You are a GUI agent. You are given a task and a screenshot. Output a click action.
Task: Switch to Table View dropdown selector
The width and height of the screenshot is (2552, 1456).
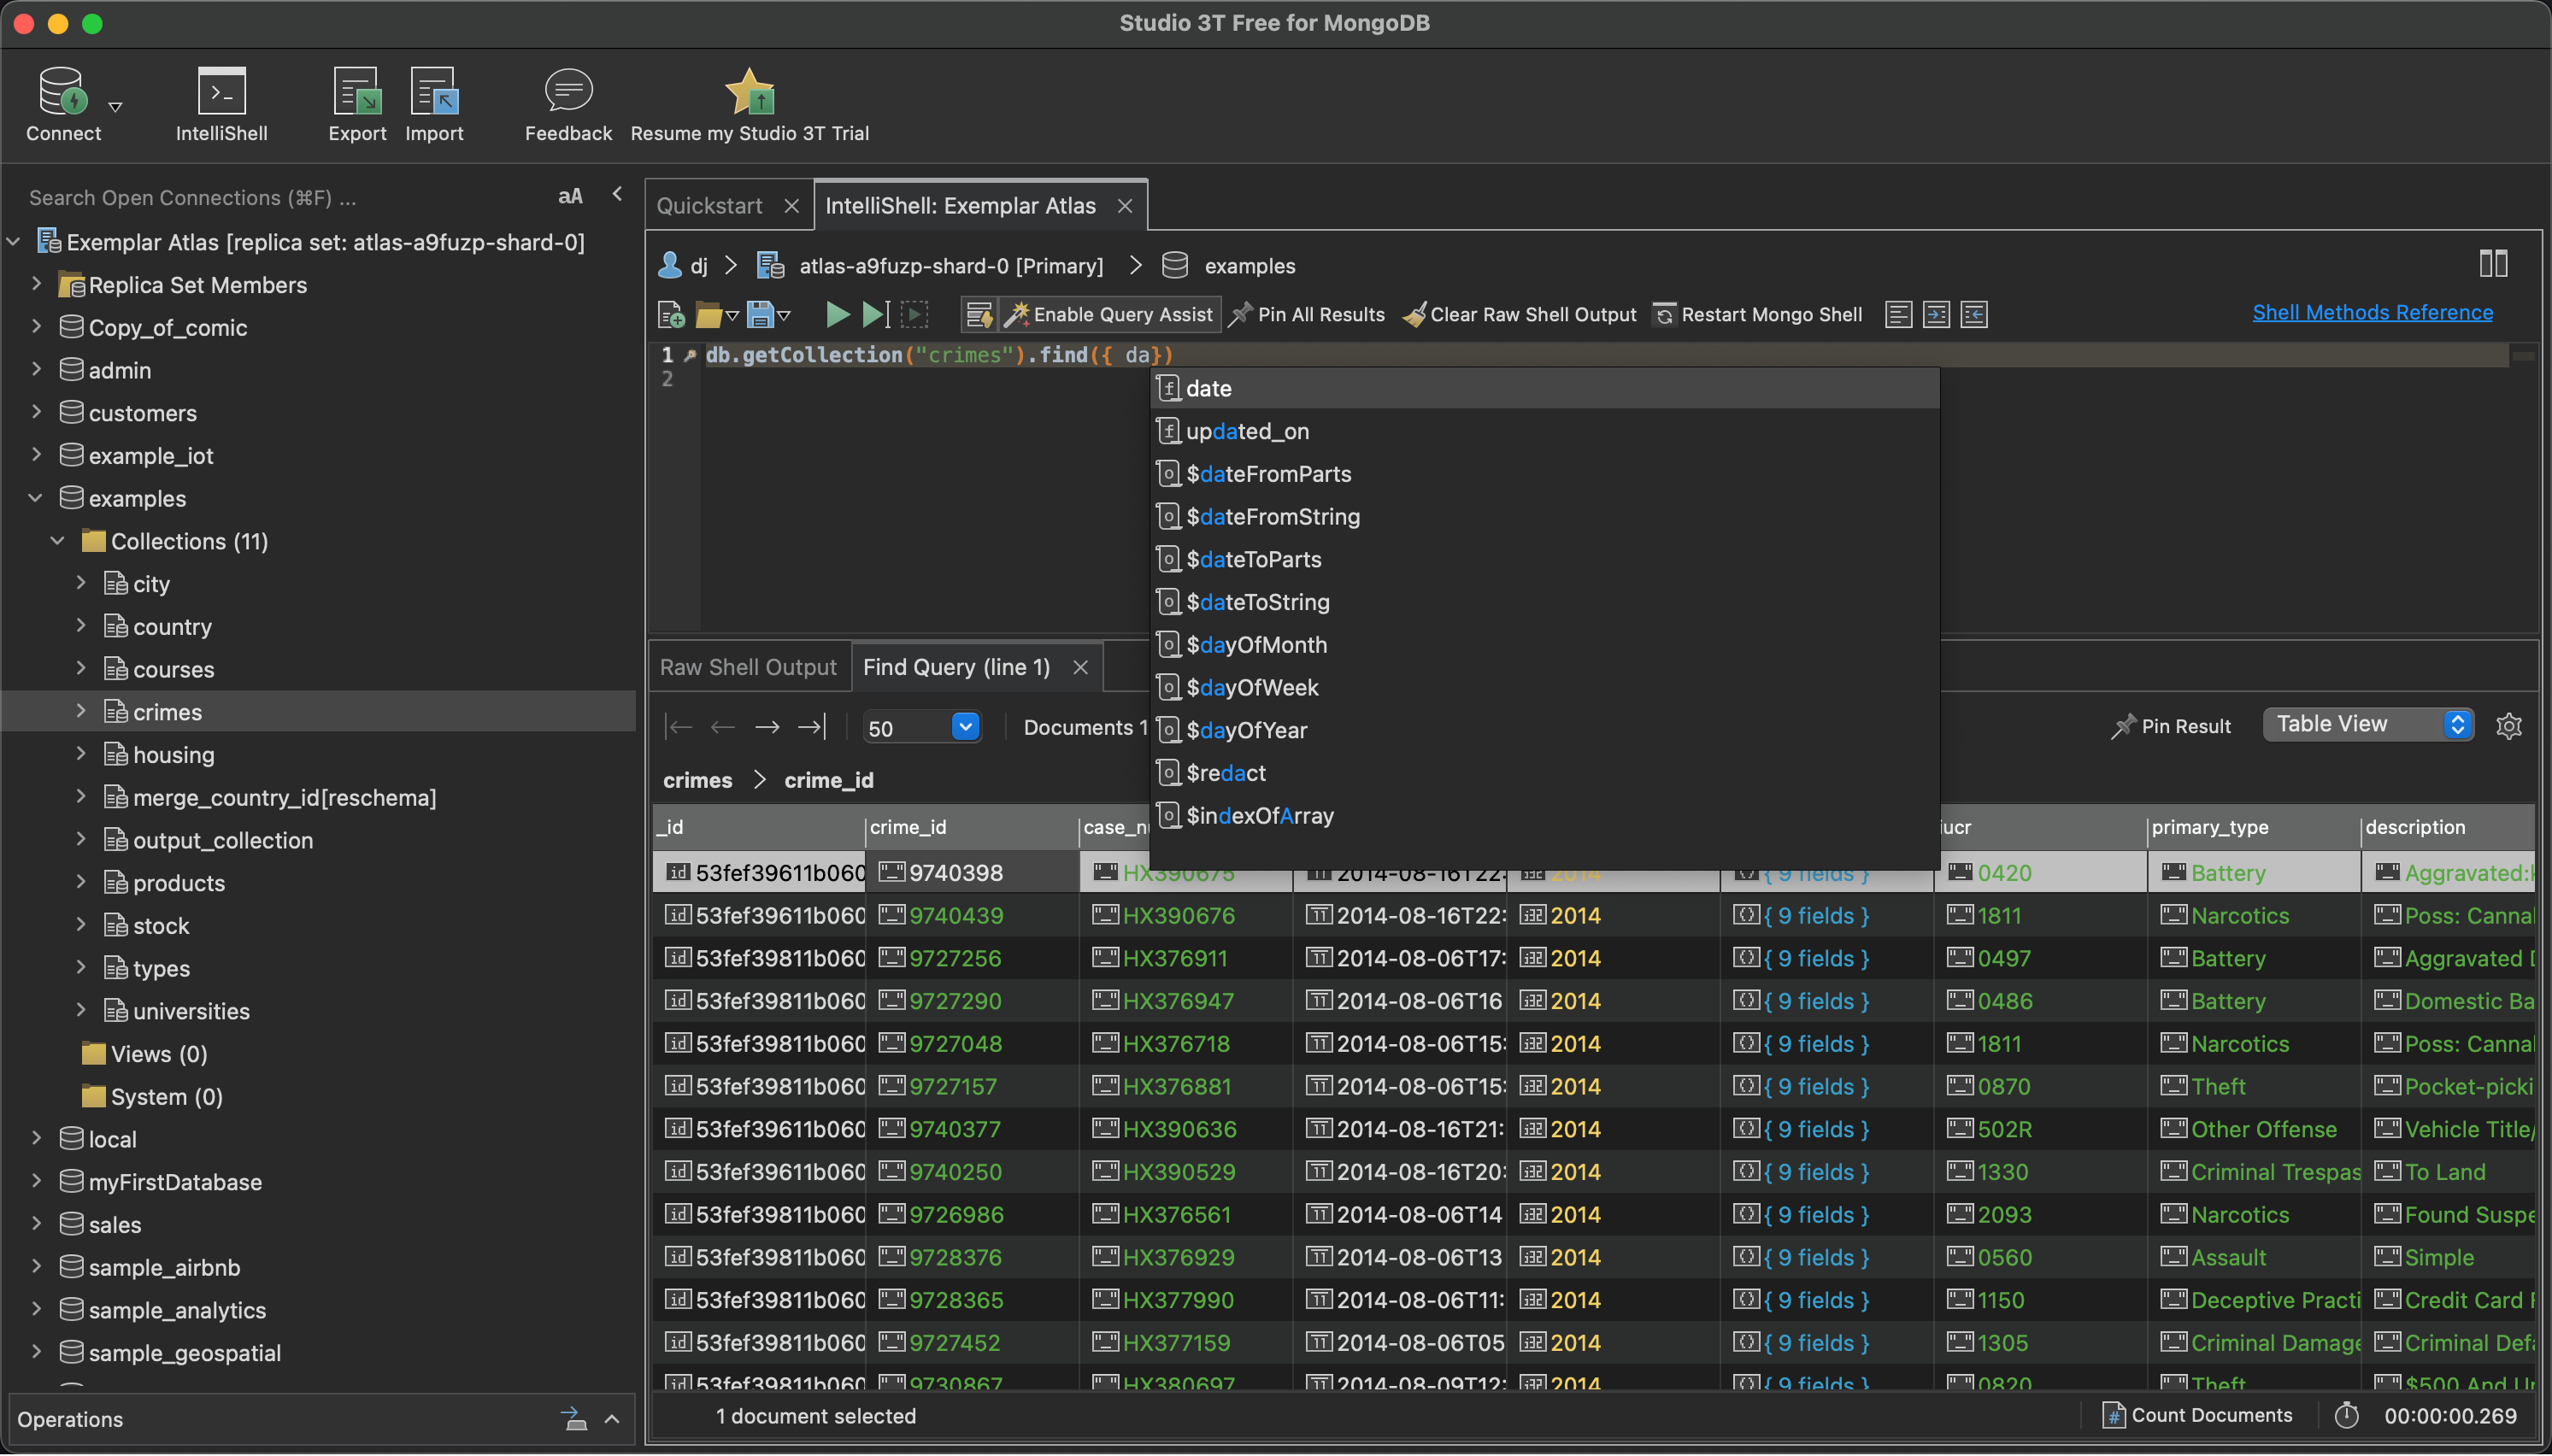[2367, 724]
